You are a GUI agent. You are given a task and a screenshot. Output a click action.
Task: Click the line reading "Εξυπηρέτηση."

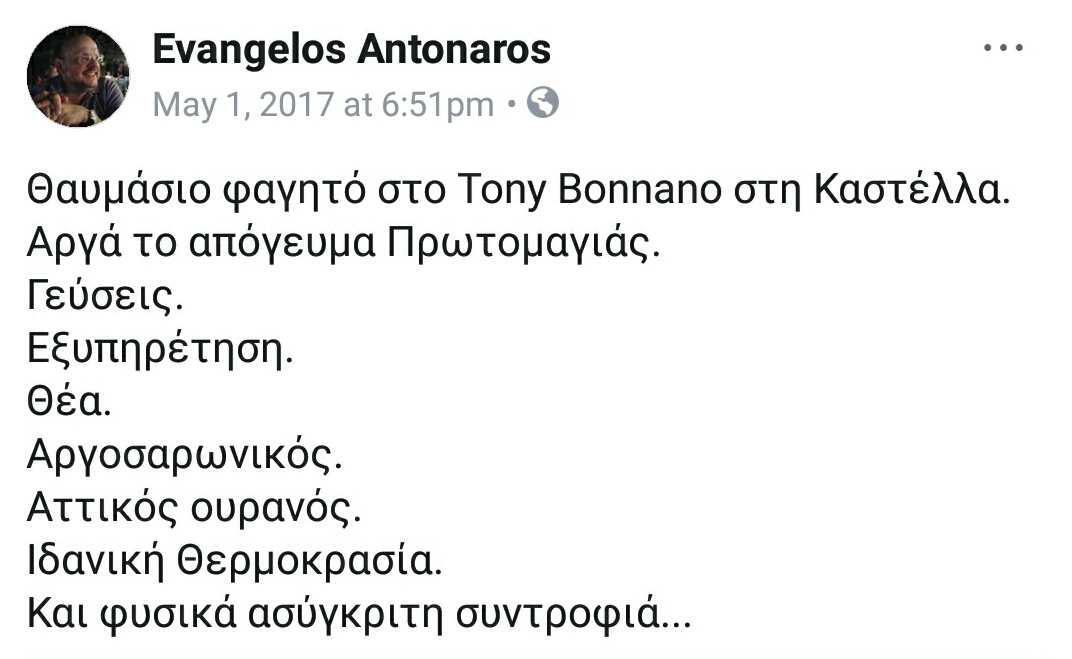160,351
